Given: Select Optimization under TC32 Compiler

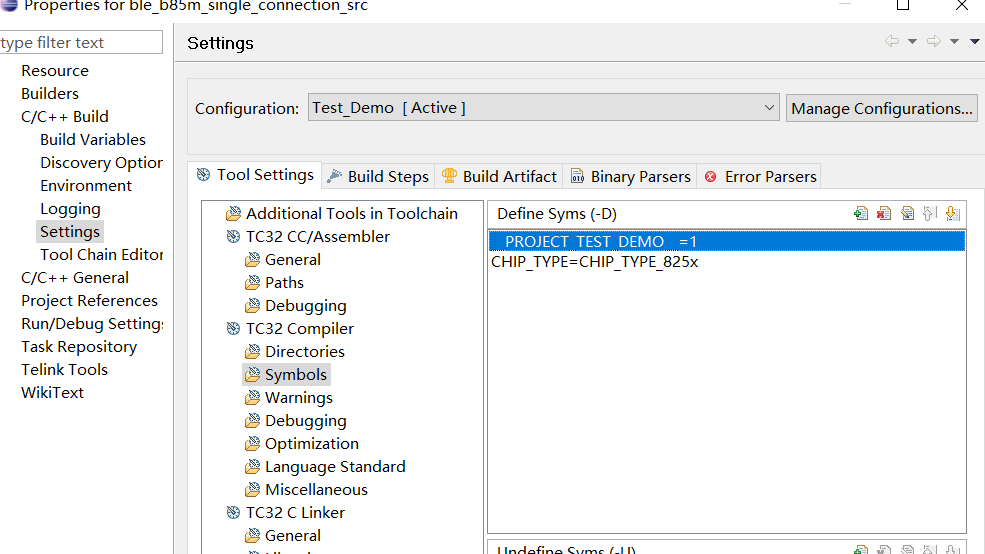Looking at the screenshot, I should [311, 444].
